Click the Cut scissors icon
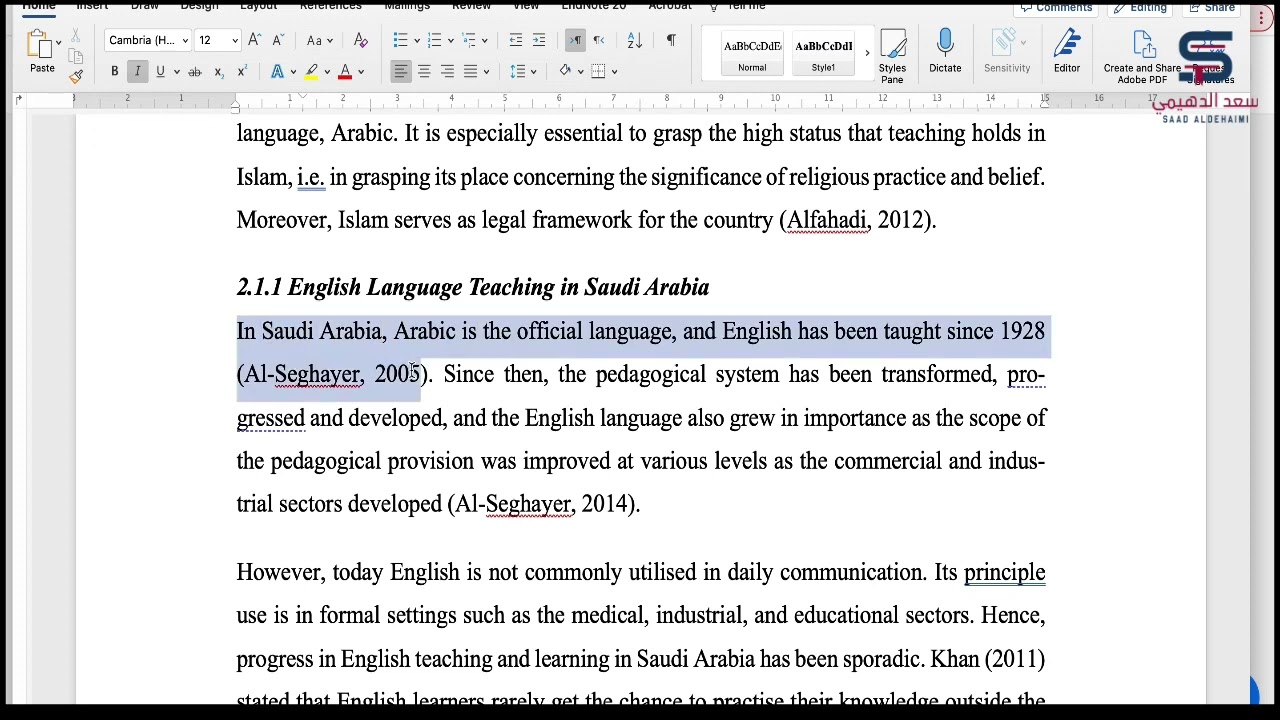 [x=75, y=37]
